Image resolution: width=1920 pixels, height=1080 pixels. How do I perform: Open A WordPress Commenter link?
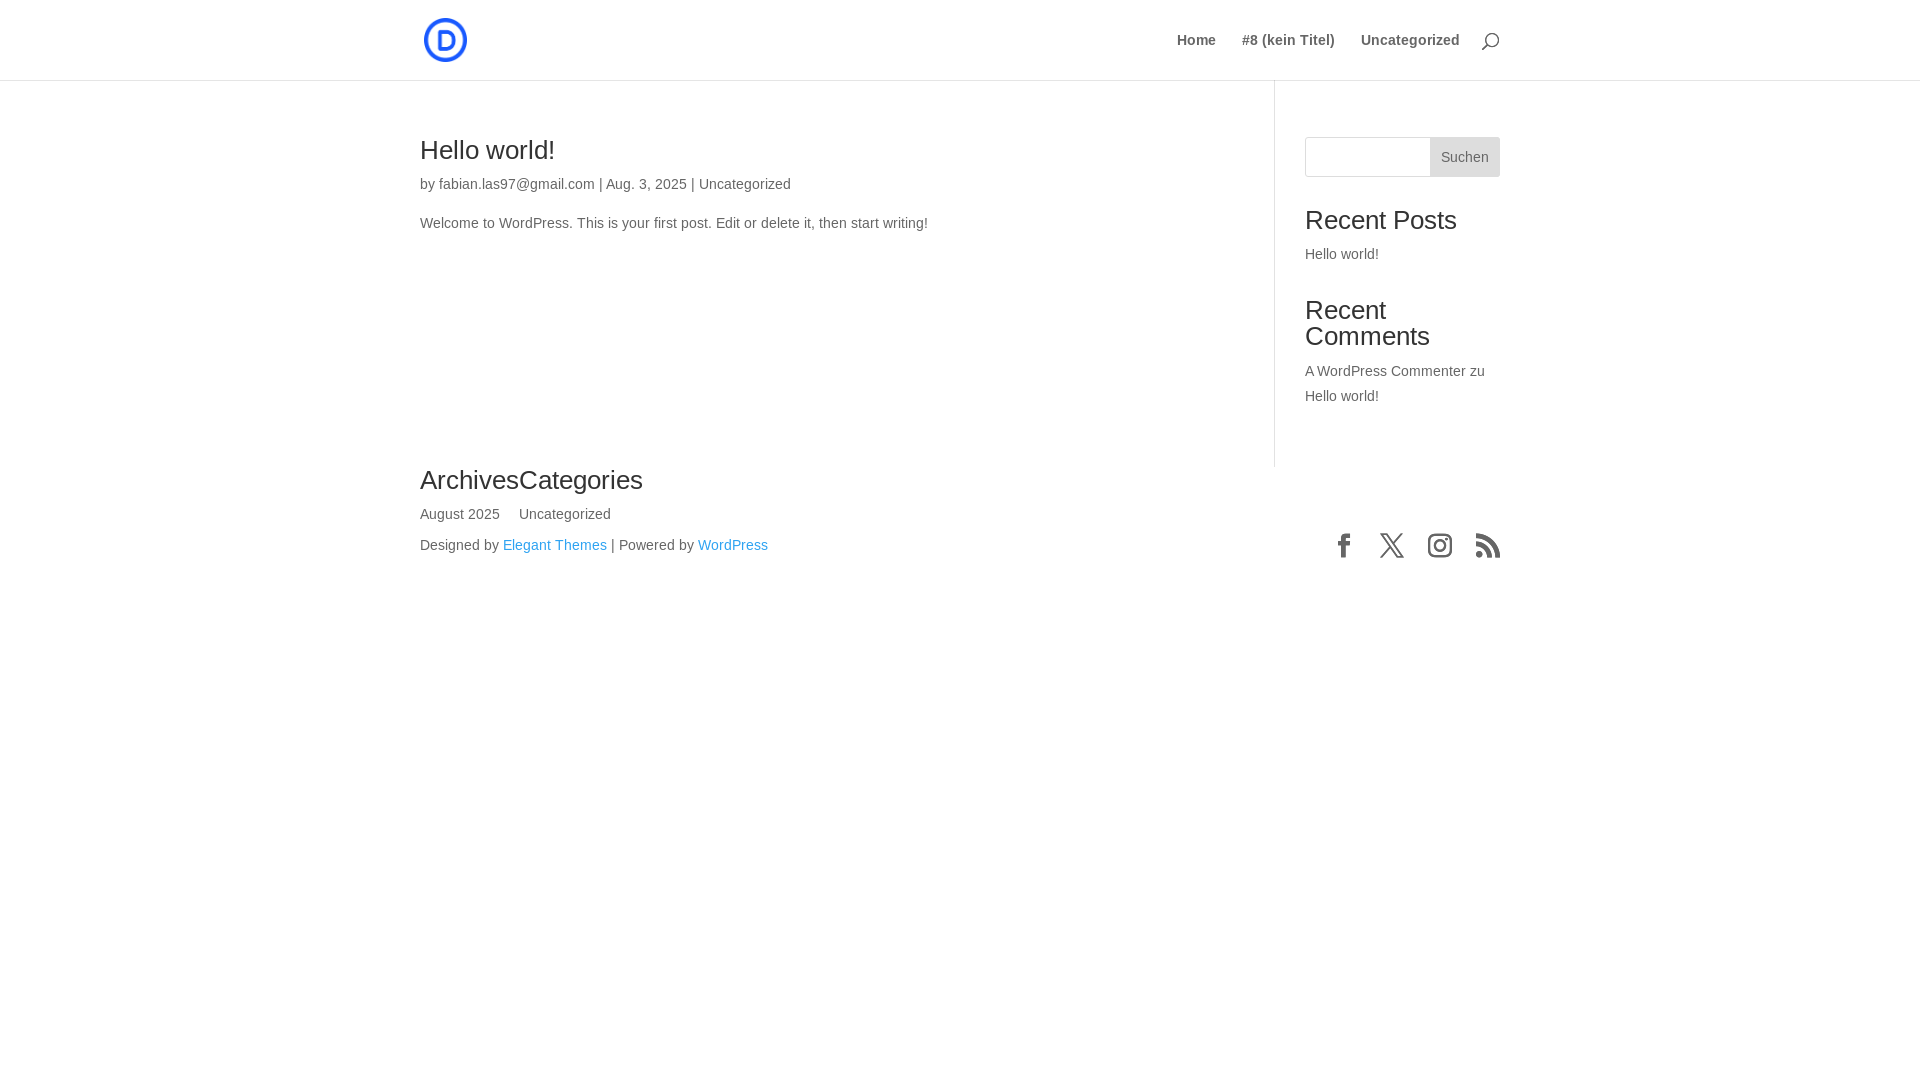point(1385,371)
